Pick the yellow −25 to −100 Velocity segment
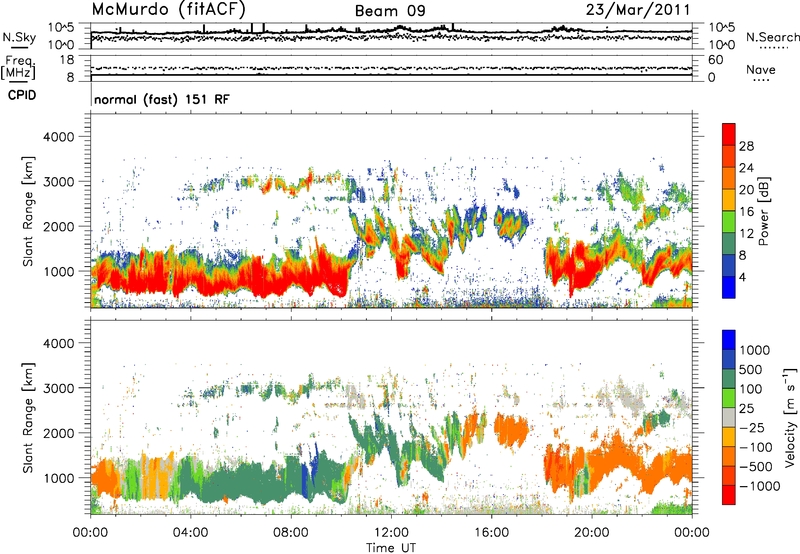 coord(729,437)
